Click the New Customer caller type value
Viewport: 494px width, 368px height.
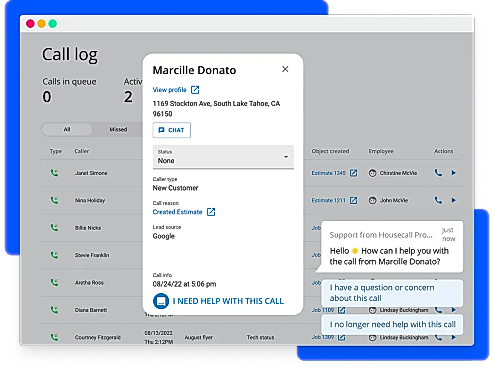click(x=175, y=188)
